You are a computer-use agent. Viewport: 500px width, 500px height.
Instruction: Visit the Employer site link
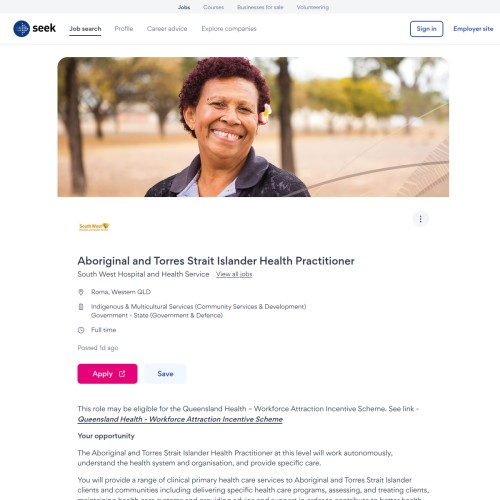[473, 29]
